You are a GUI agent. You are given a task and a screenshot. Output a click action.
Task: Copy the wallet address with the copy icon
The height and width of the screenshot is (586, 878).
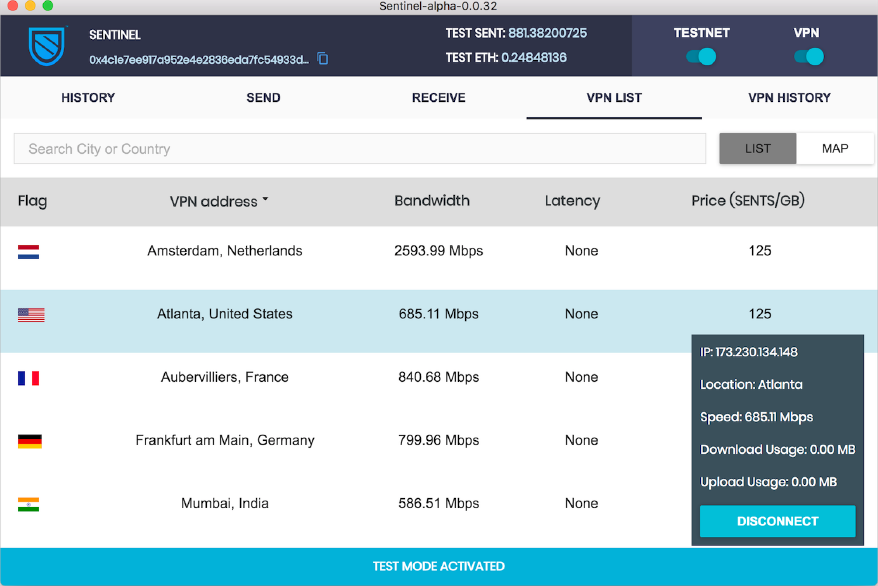click(323, 58)
